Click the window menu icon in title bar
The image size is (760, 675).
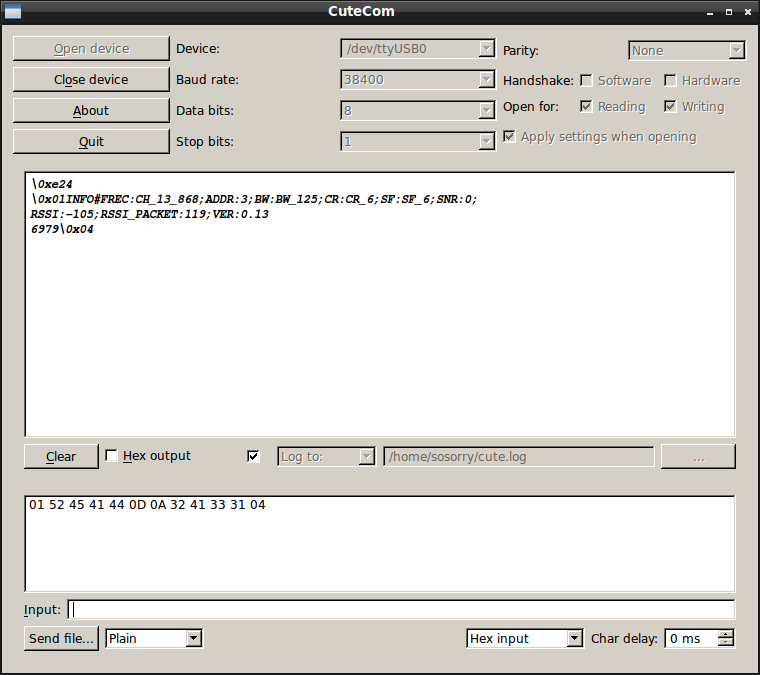pos(13,11)
